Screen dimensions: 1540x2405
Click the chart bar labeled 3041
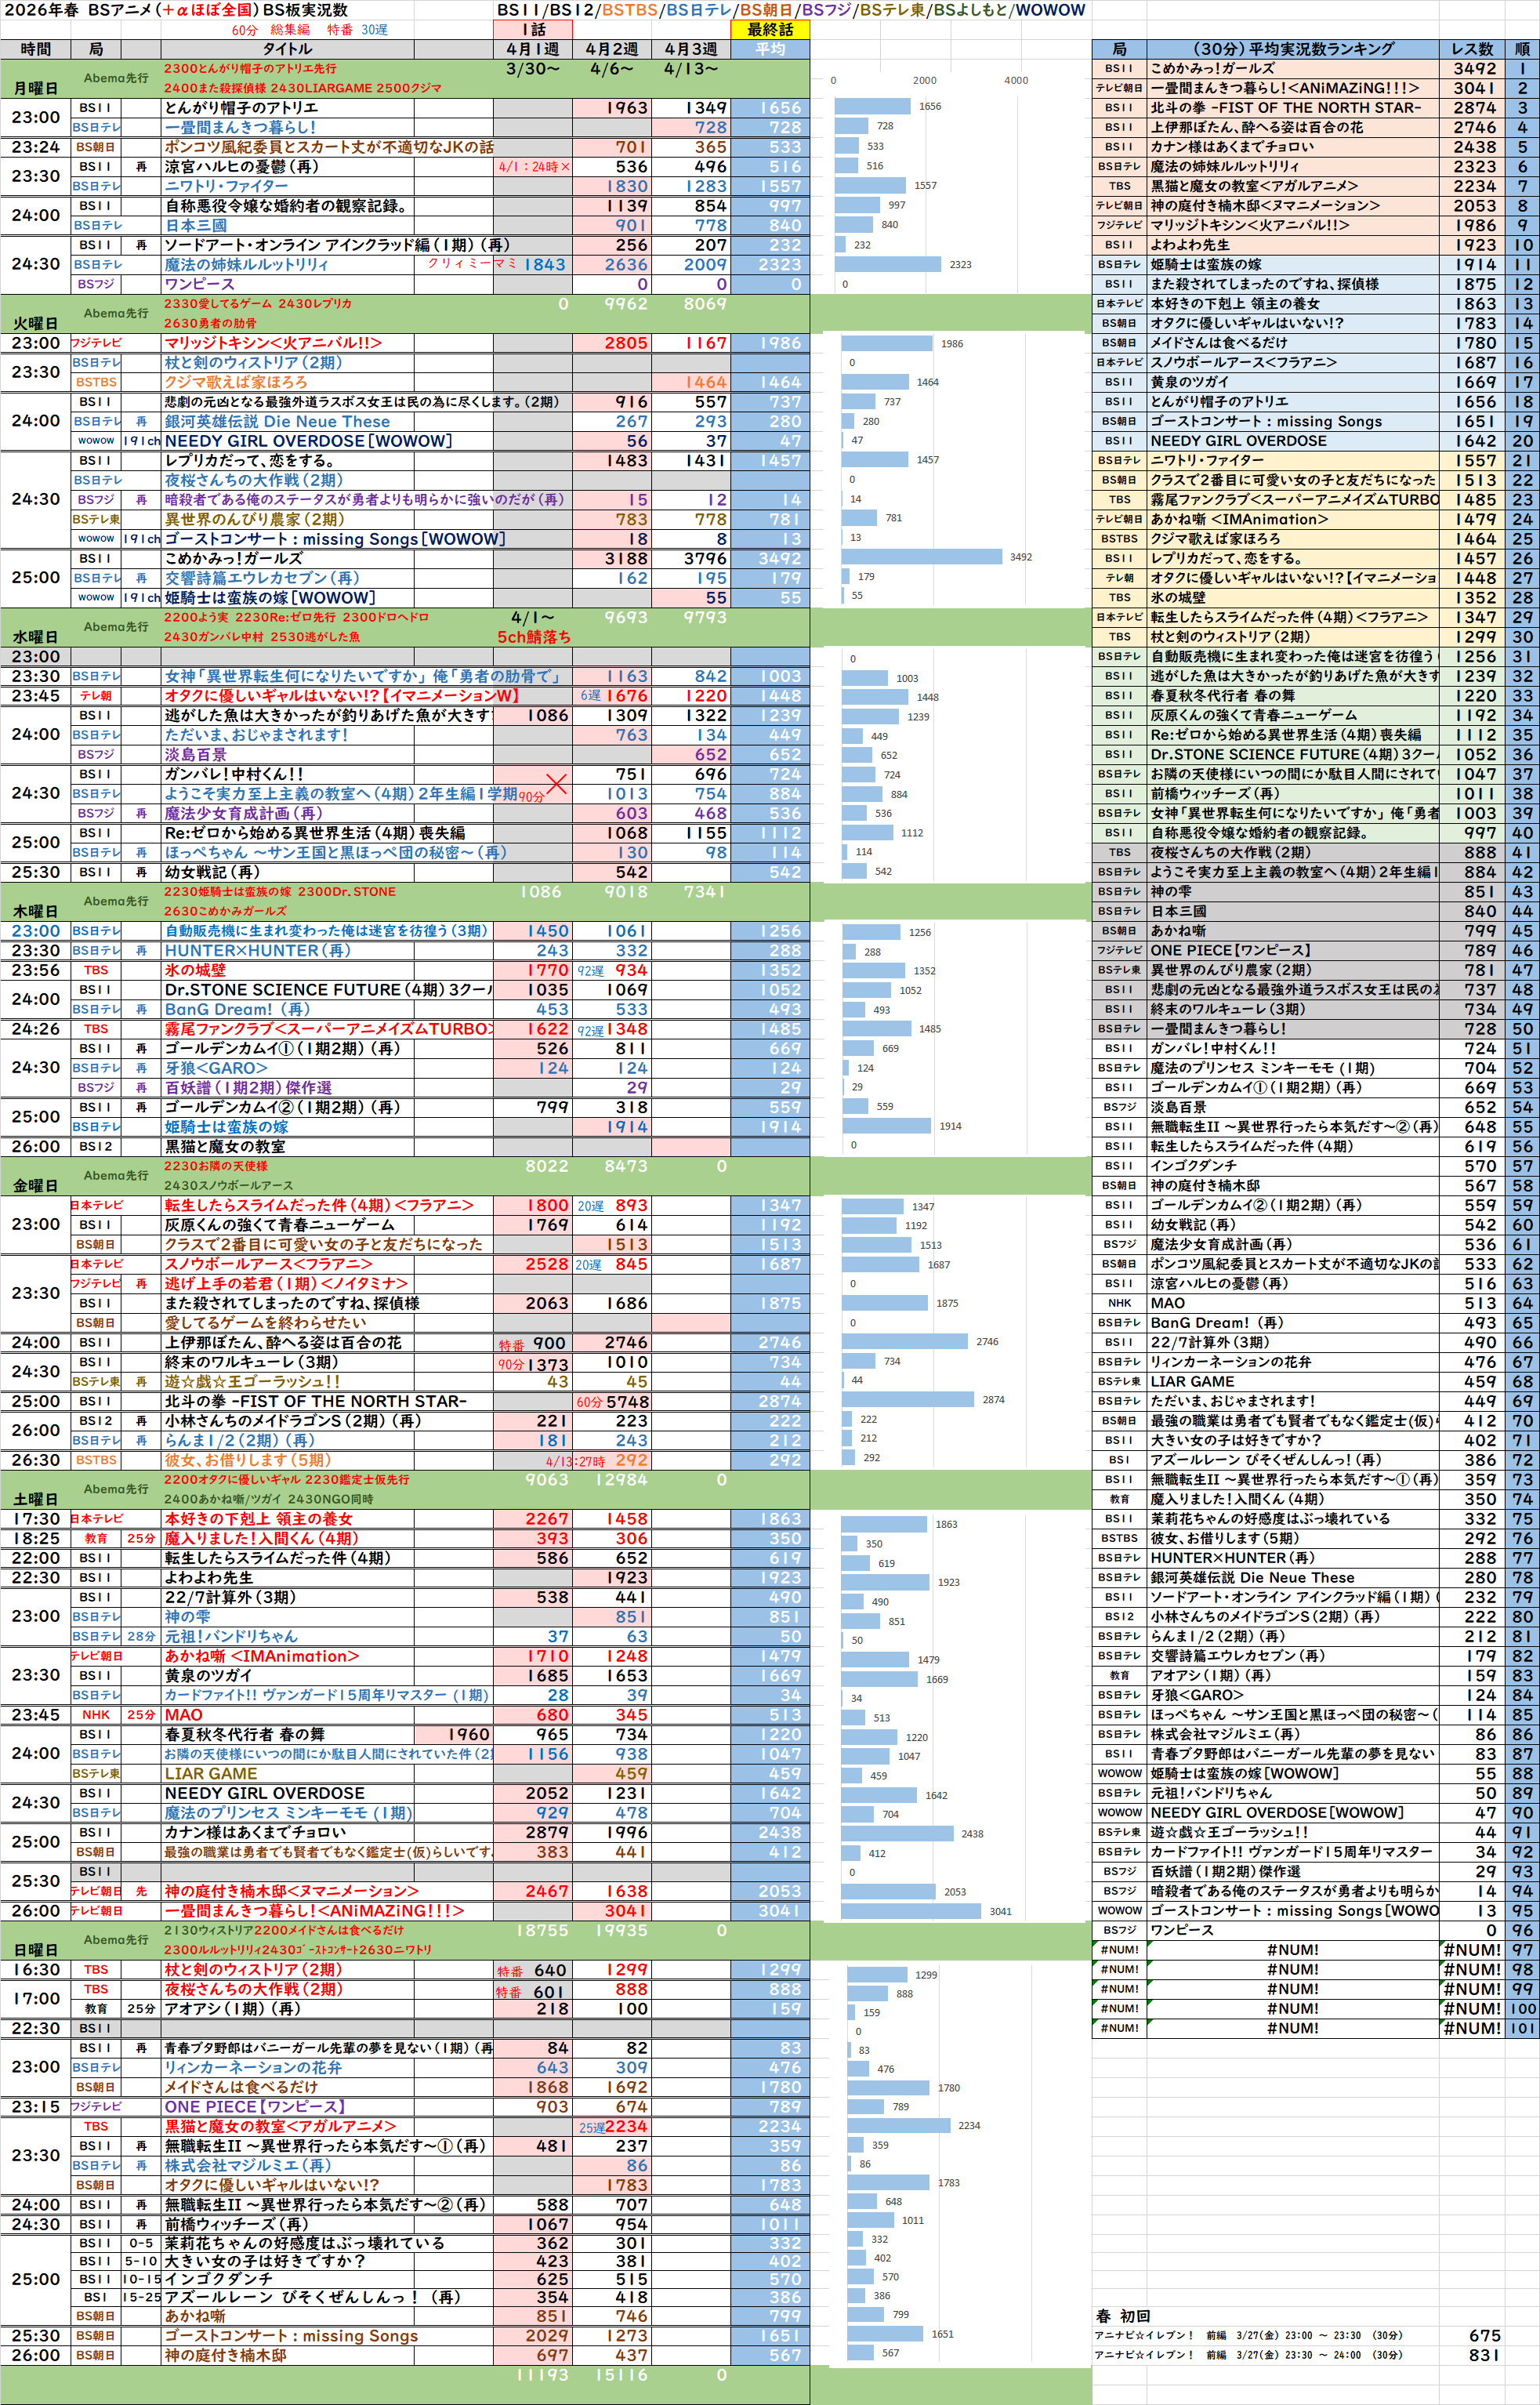click(x=912, y=1911)
